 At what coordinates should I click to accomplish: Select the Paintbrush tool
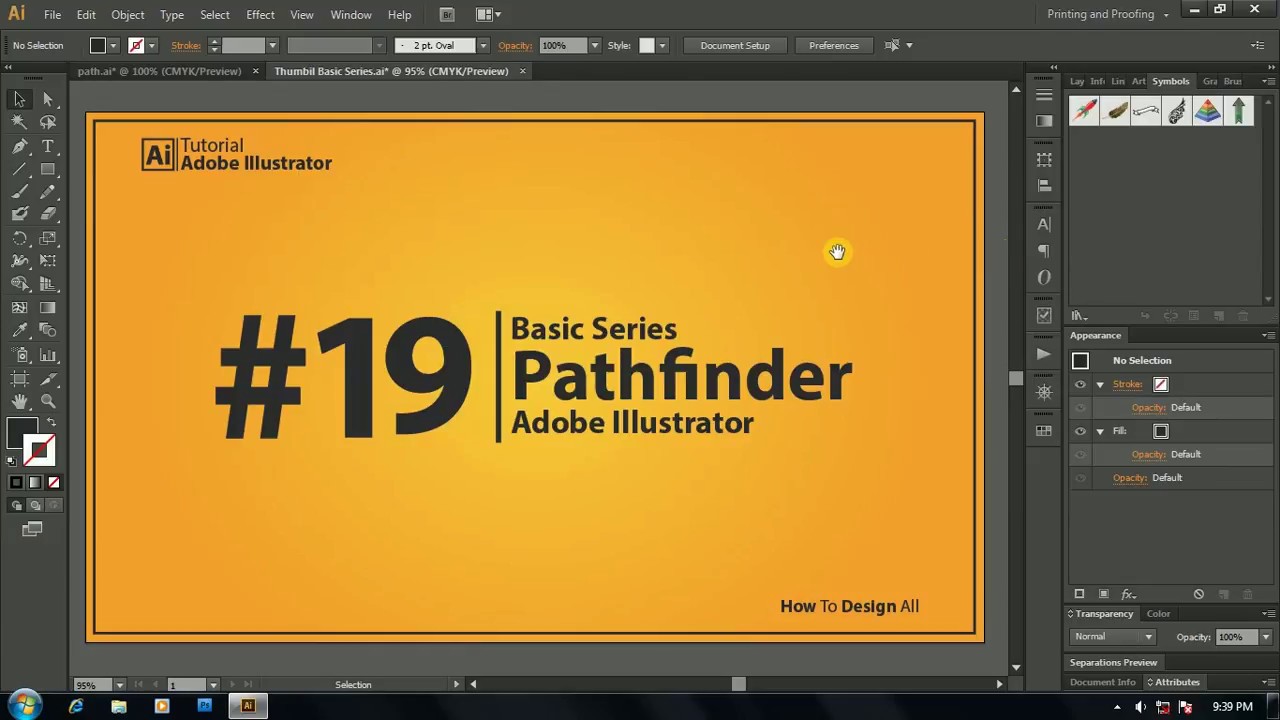coord(19,192)
